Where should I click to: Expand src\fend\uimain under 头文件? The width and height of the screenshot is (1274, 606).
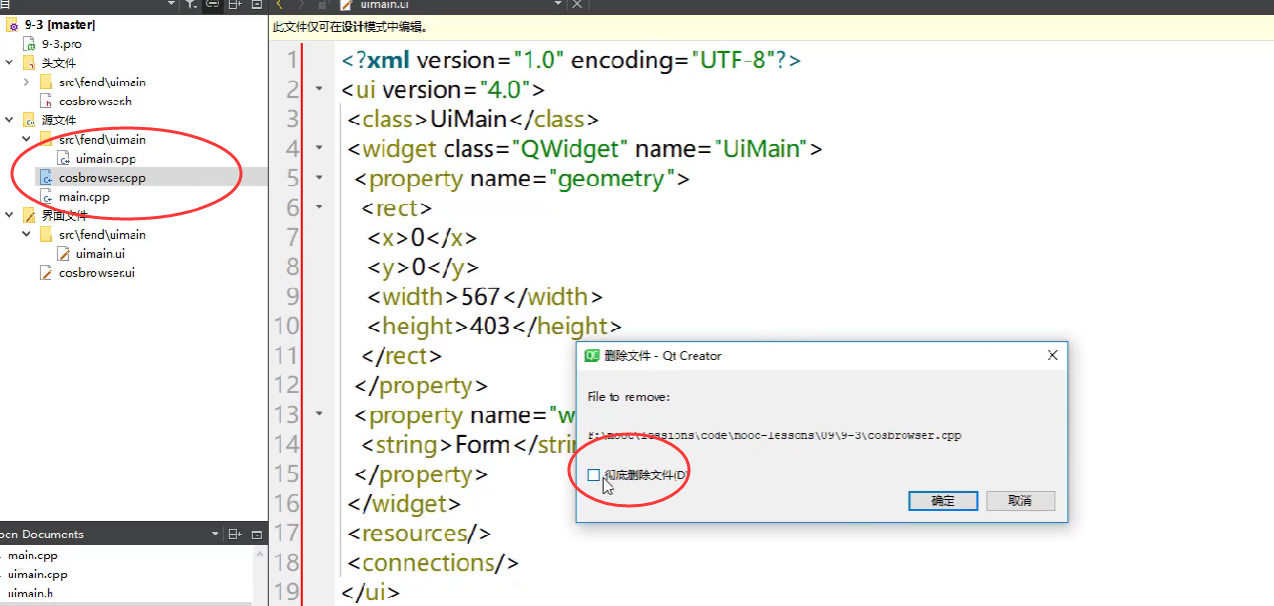27,82
